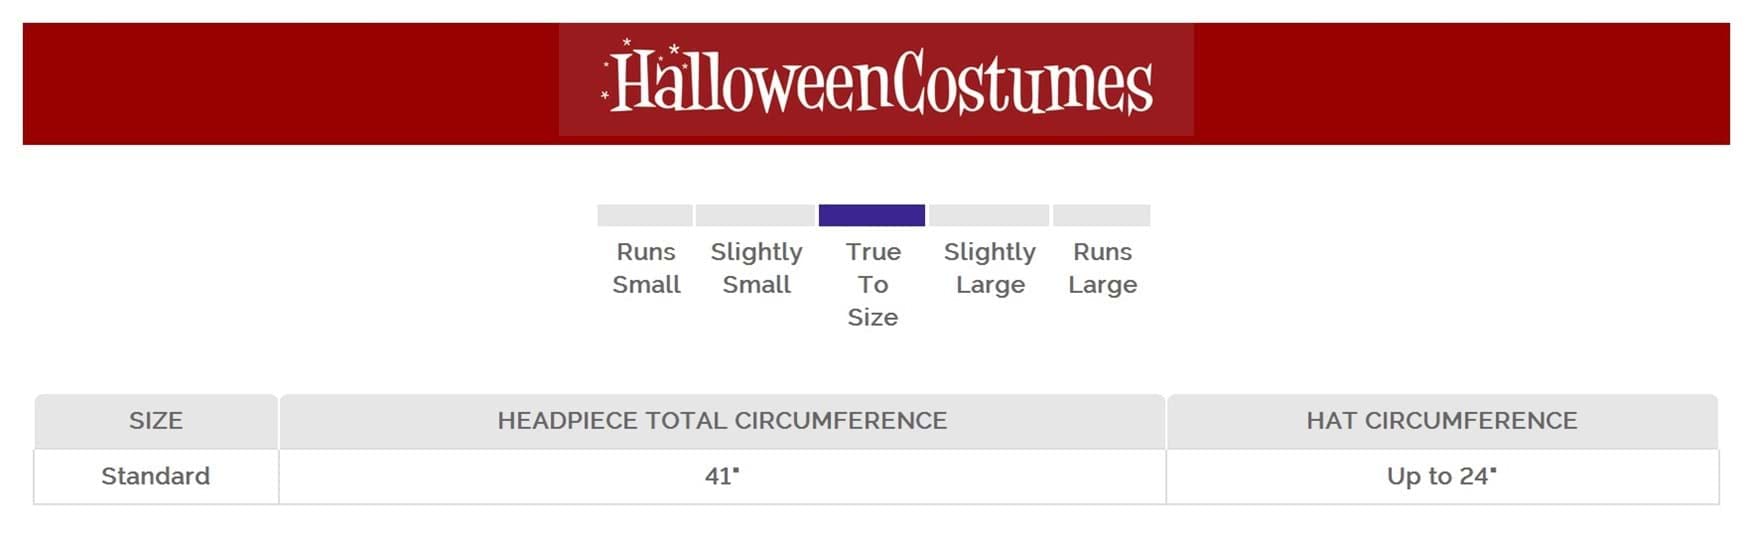The width and height of the screenshot is (1750, 538).
Task: Click the purple True To Size bar
Action: tap(872, 215)
